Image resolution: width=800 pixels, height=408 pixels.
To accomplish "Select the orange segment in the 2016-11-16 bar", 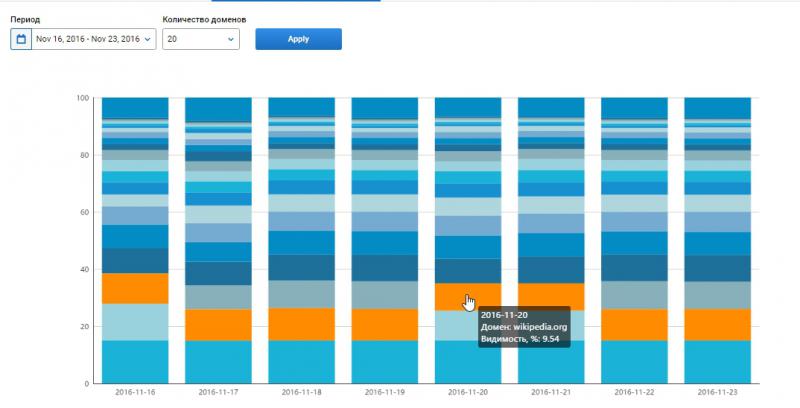I will [135, 288].
